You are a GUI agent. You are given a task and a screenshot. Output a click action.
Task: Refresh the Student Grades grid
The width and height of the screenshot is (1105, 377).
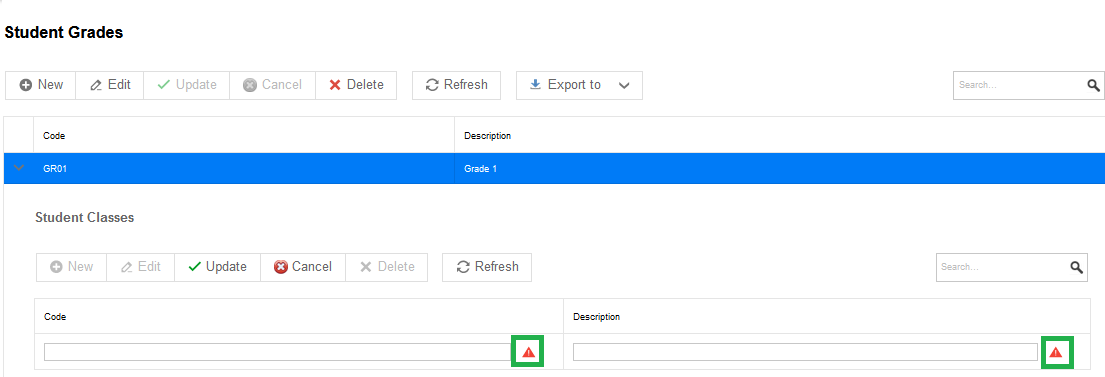coord(457,85)
